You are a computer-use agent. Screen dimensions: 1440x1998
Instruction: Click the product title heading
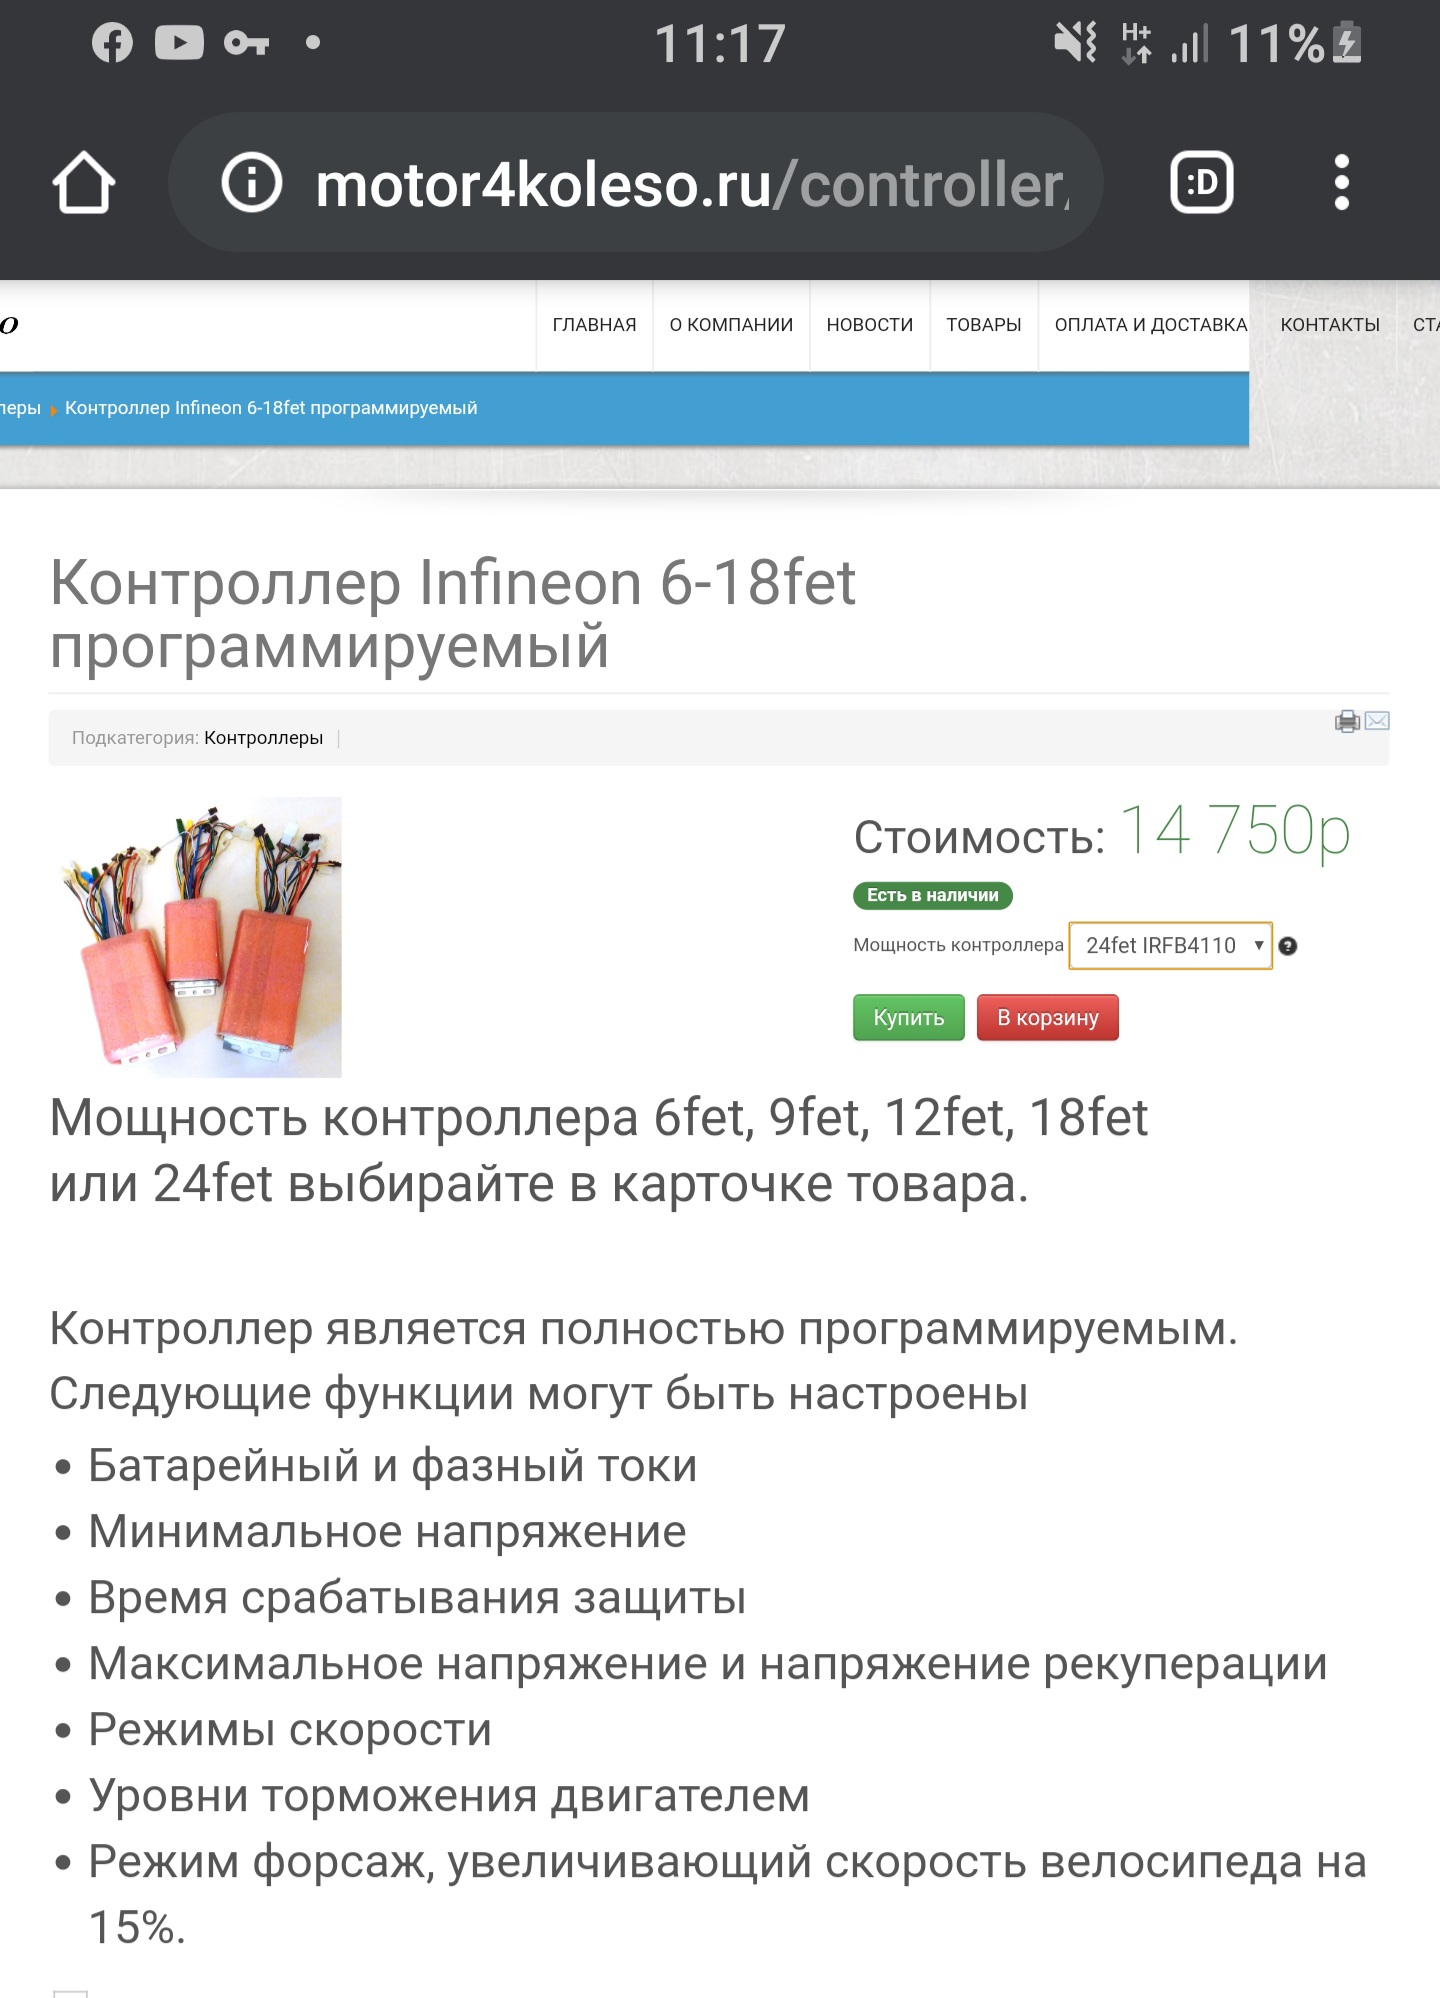[x=453, y=614]
